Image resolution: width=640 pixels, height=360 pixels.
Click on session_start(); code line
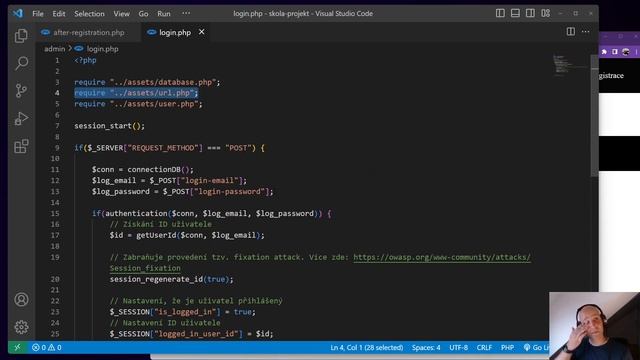pyautogui.click(x=109, y=126)
